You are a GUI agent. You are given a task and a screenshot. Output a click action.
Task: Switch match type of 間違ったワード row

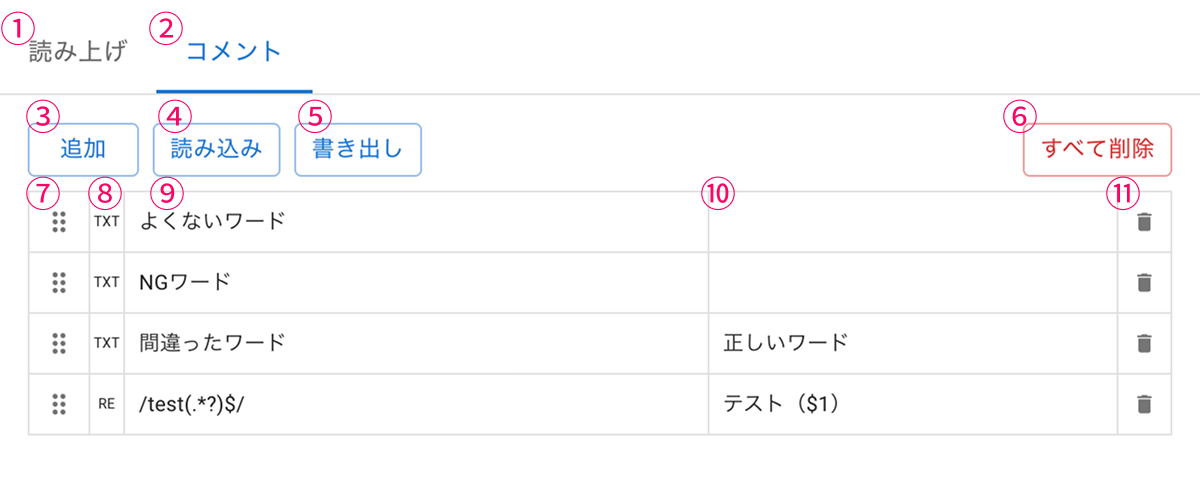(x=107, y=344)
